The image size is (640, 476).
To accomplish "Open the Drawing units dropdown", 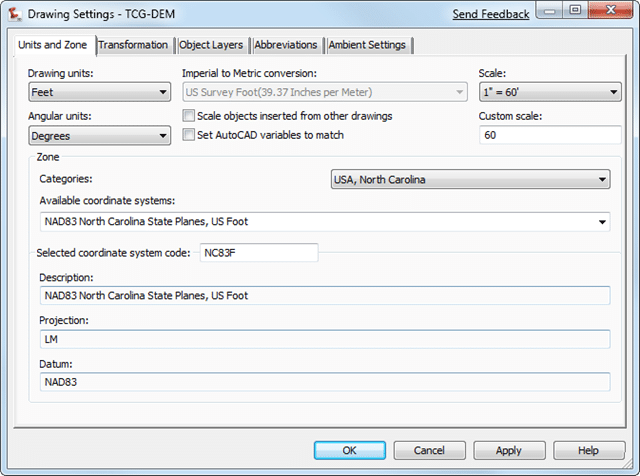I will coord(99,93).
